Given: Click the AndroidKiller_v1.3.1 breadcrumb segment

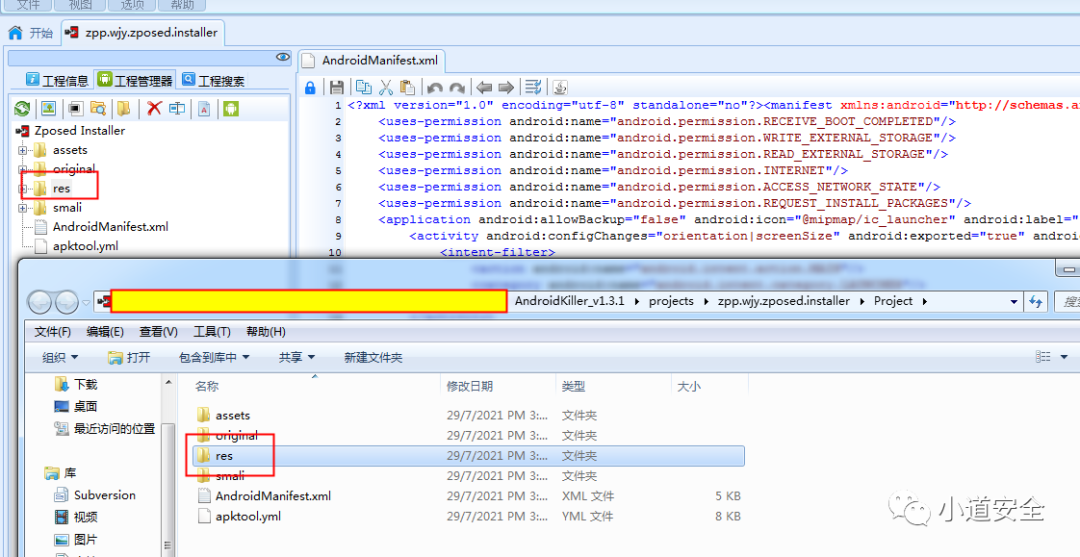Looking at the screenshot, I should tap(569, 302).
